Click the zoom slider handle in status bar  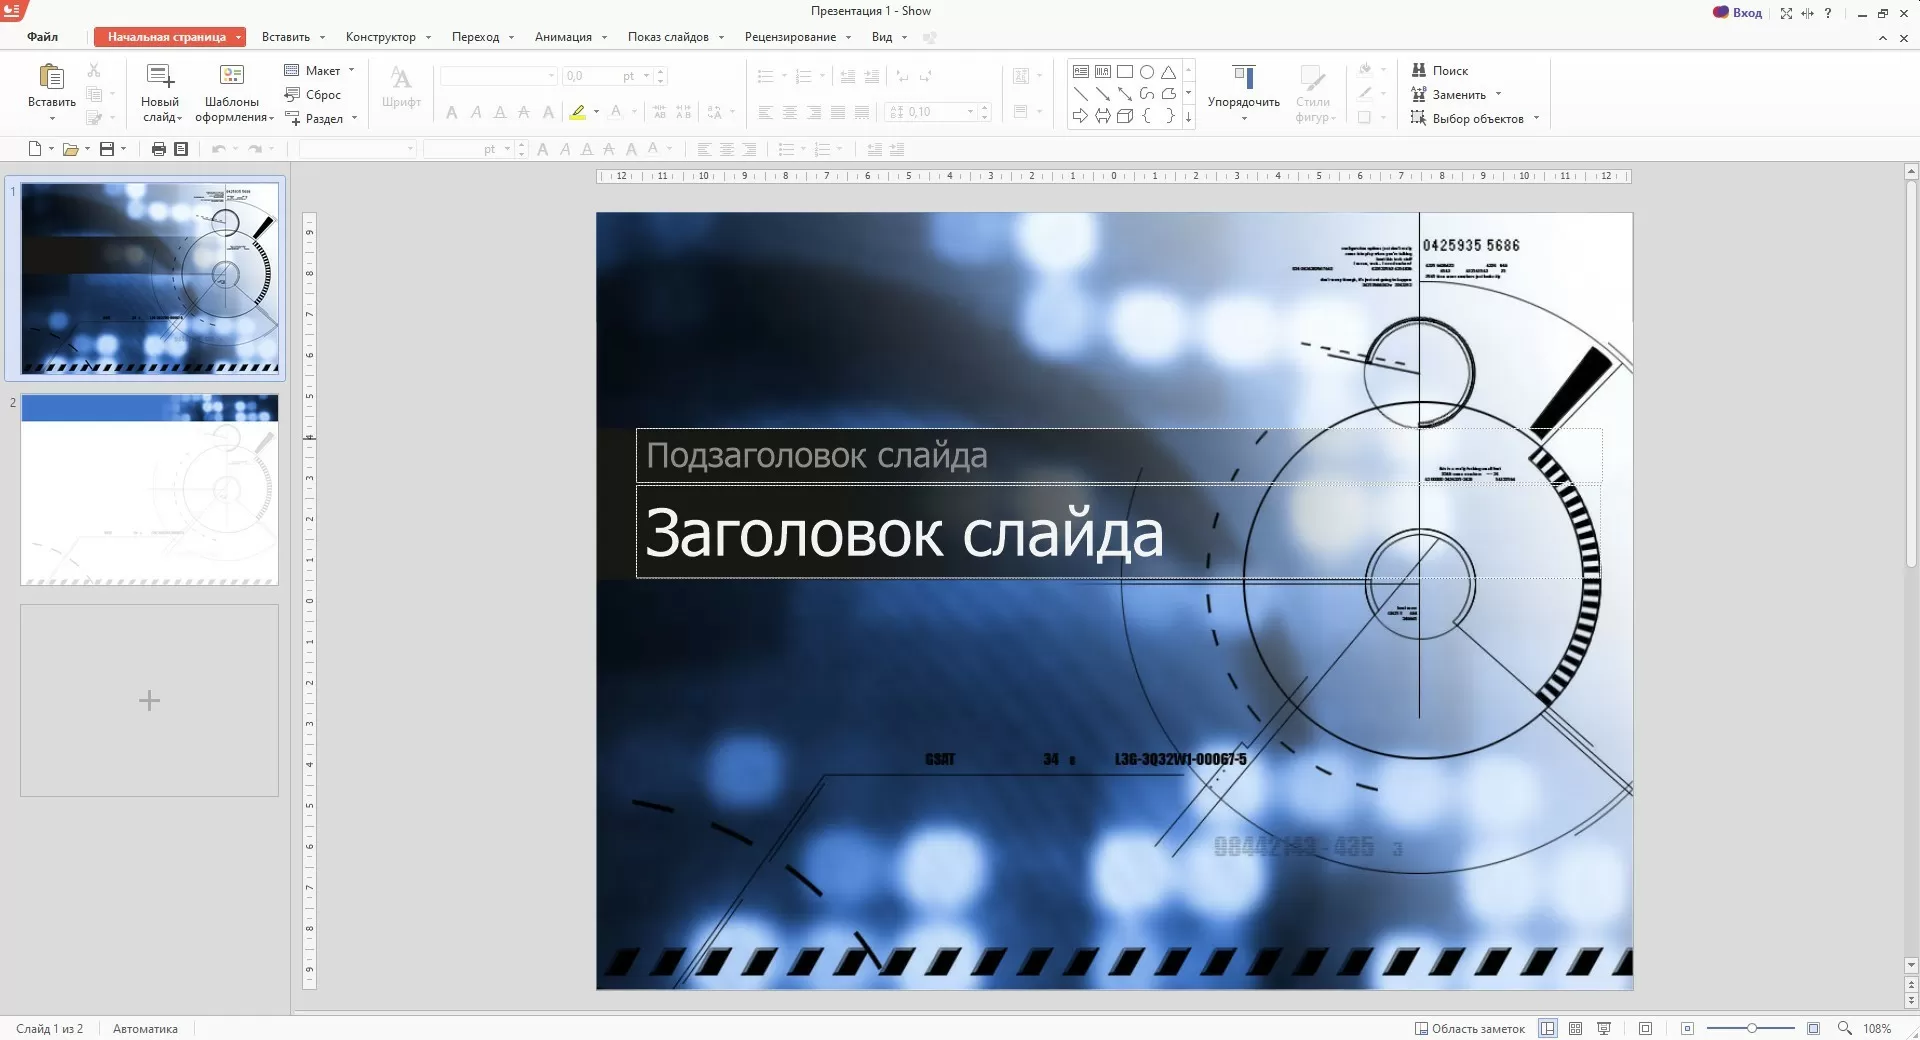tap(1752, 1028)
